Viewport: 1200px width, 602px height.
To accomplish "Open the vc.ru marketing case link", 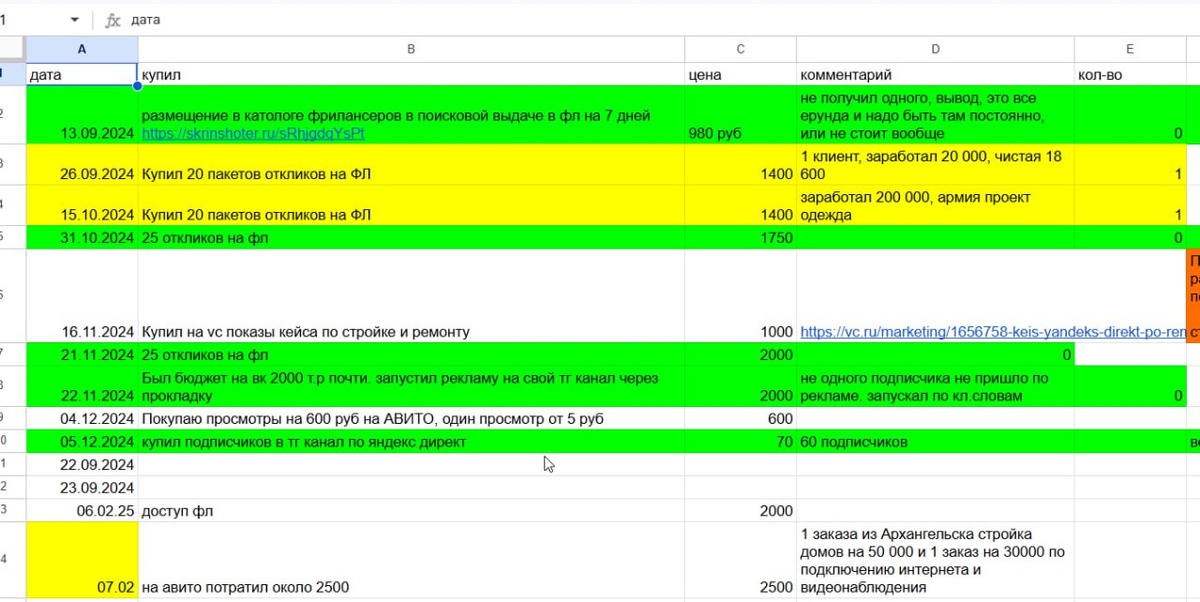I will pos(993,332).
